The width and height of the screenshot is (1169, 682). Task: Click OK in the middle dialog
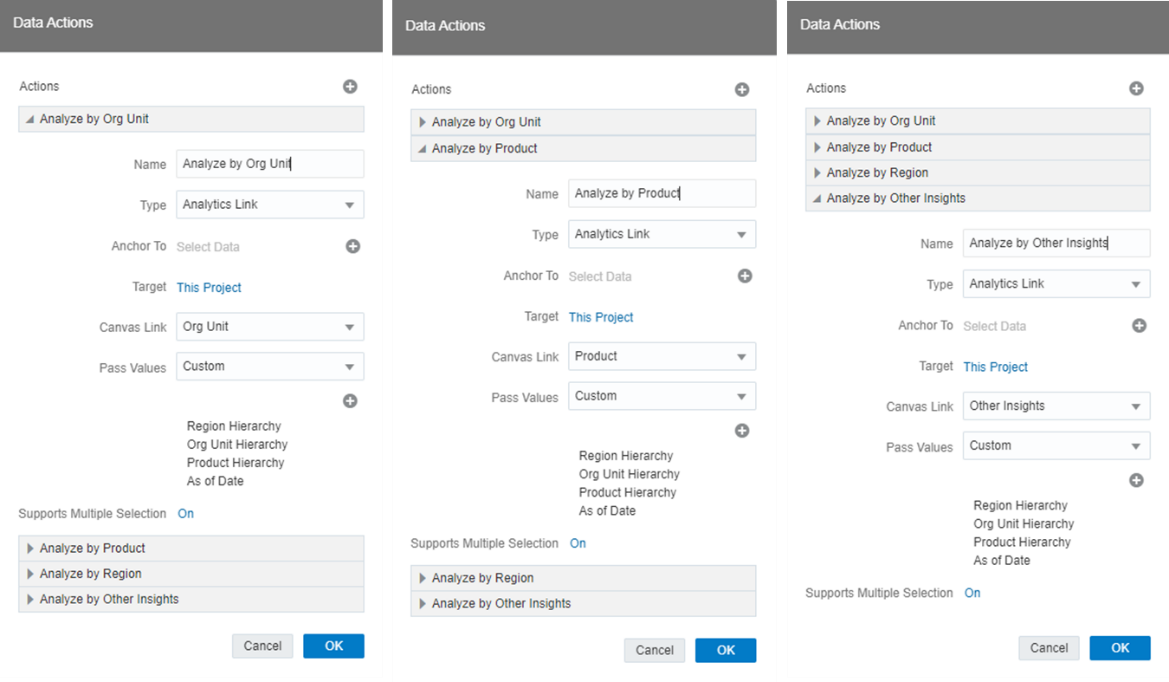pyautogui.click(x=725, y=650)
